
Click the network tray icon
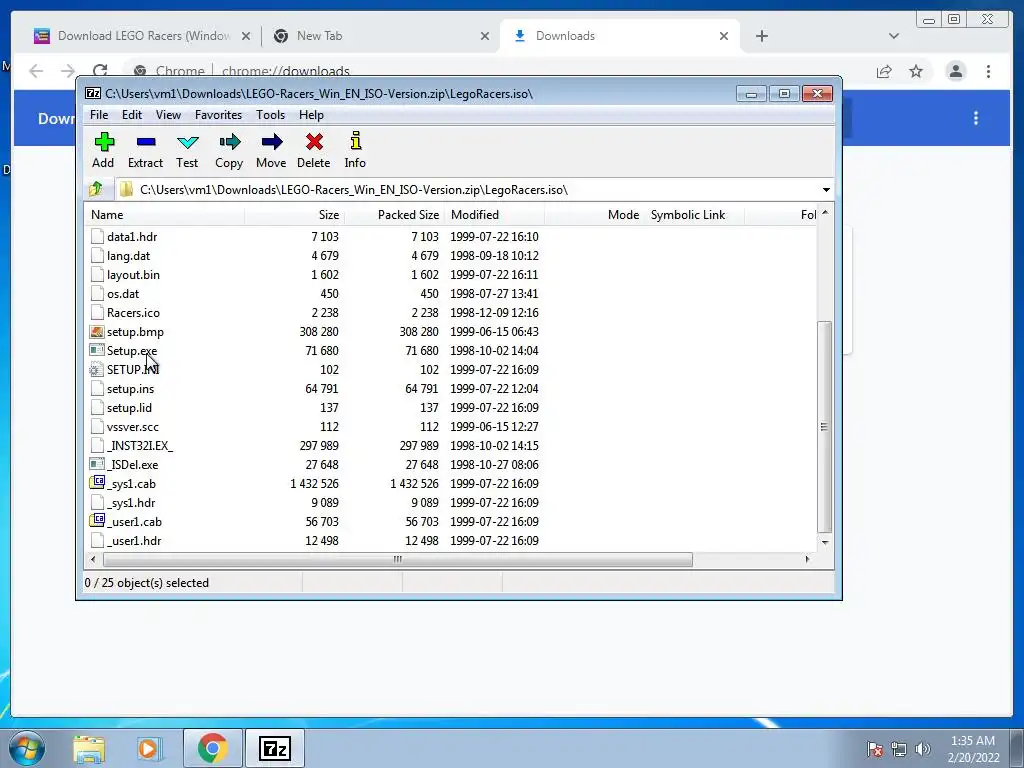[x=899, y=749]
